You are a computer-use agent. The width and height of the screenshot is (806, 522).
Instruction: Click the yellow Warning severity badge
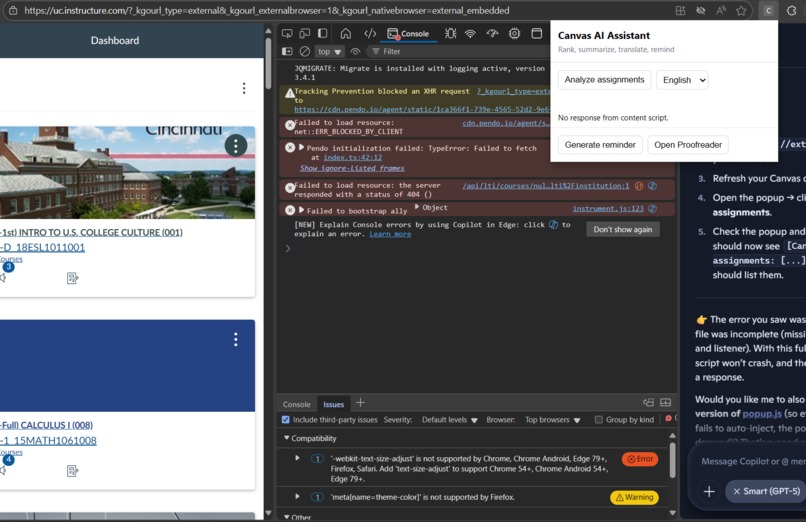click(x=634, y=497)
